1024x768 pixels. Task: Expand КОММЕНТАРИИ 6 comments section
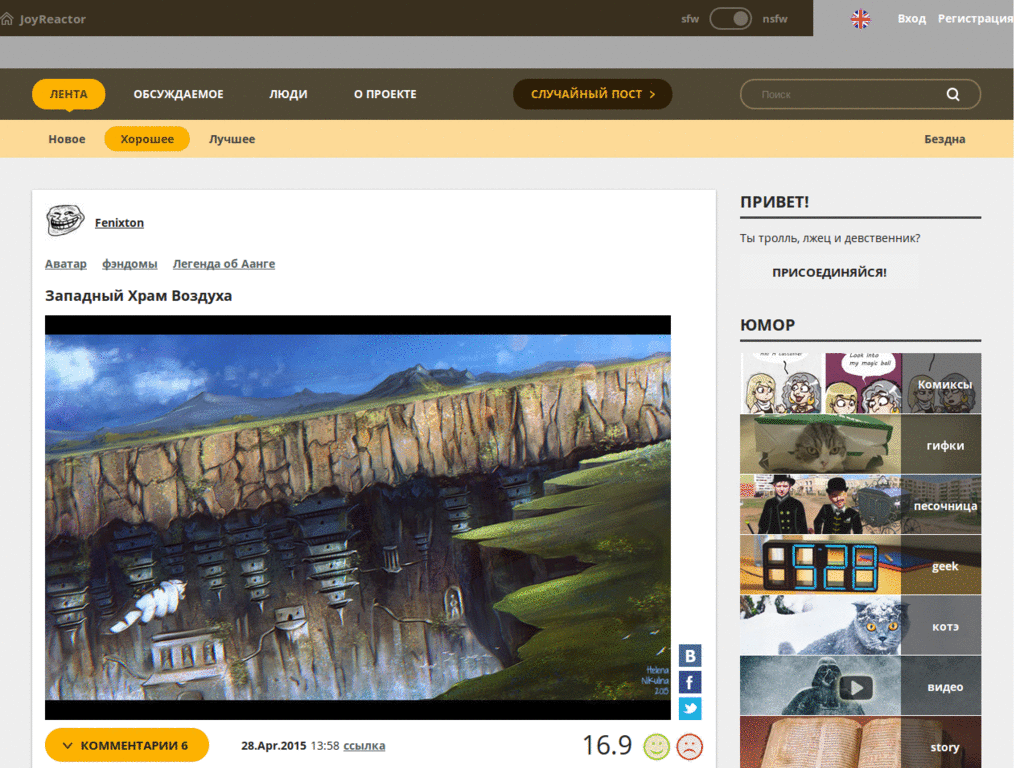point(127,745)
